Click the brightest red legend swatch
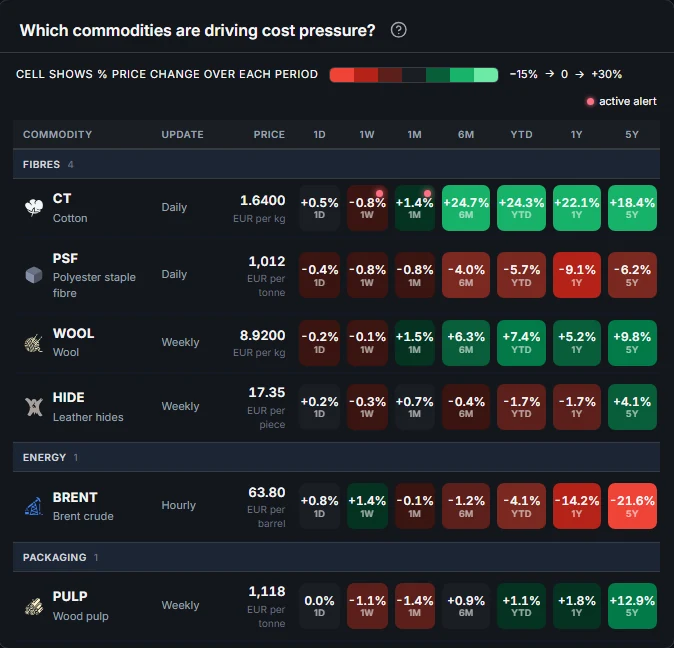The image size is (674, 648). click(x=342, y=75)
